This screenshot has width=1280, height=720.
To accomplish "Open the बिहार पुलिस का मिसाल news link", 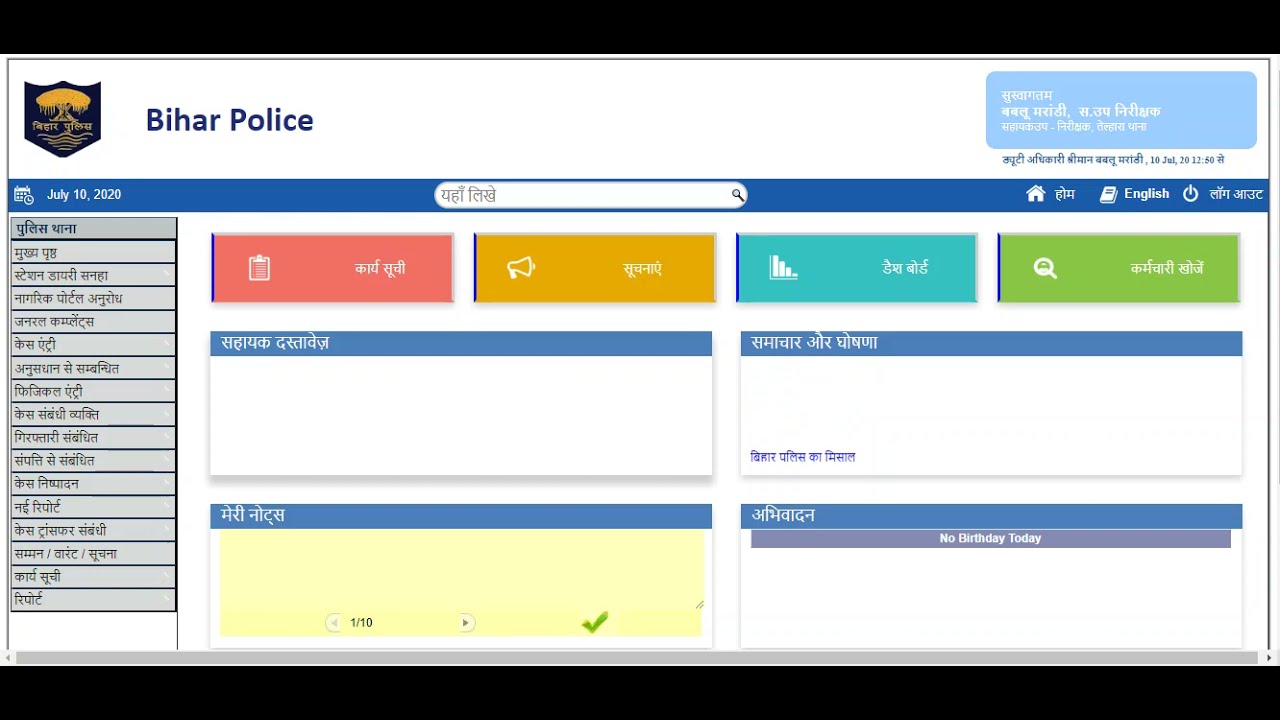I will click(803, 457).
